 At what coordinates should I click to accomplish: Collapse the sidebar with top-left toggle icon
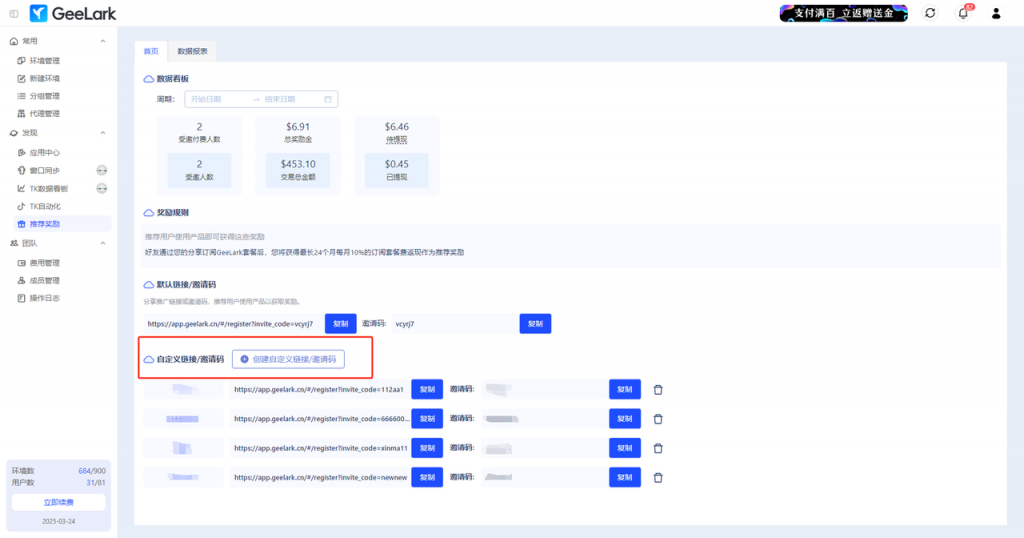(13, 13)
